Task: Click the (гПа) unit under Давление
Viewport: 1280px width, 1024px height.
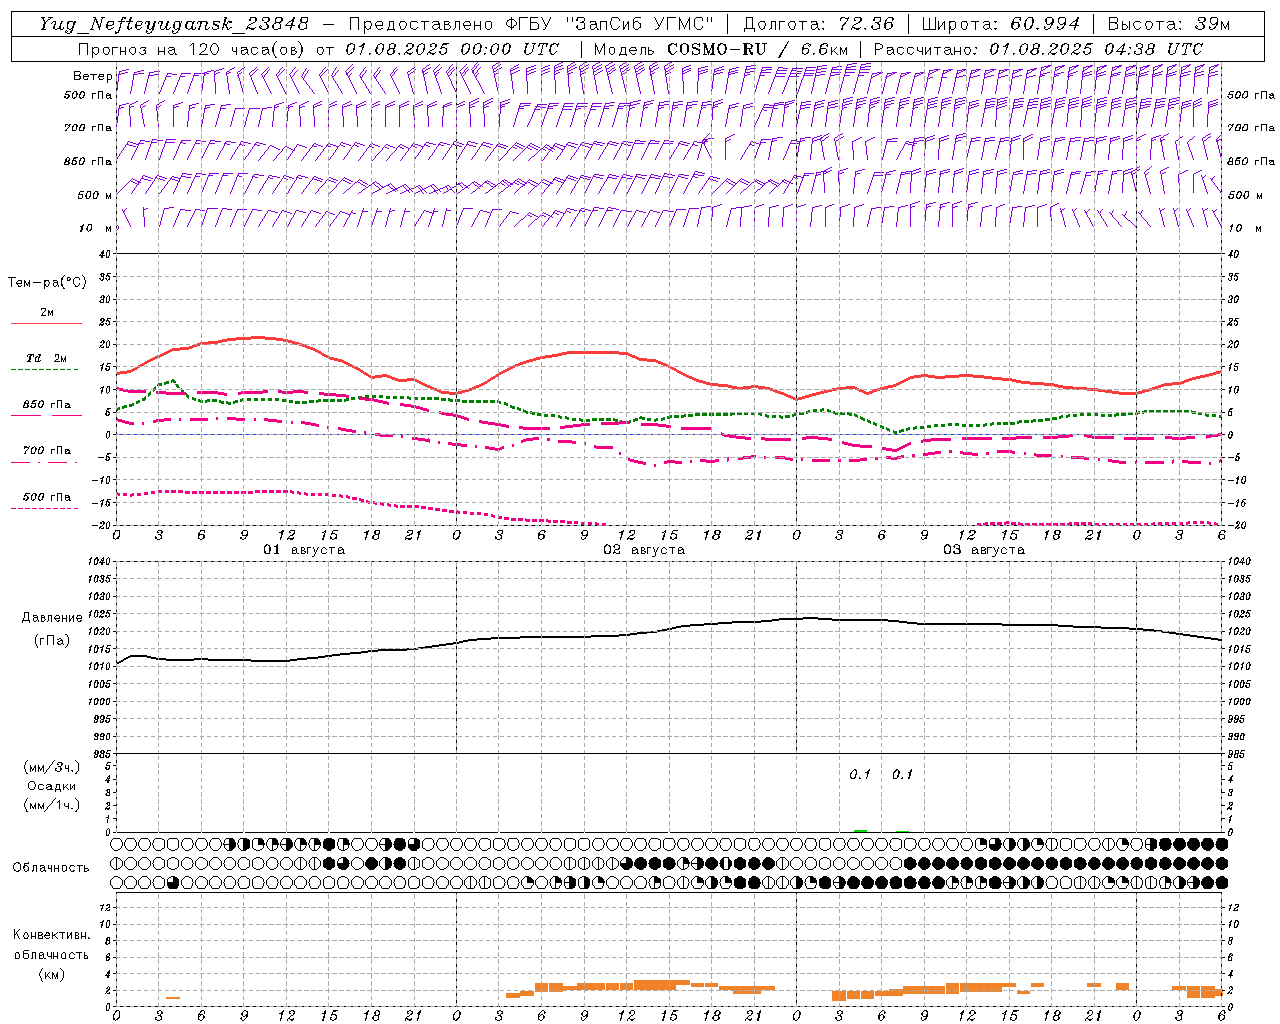Action: 51,640
